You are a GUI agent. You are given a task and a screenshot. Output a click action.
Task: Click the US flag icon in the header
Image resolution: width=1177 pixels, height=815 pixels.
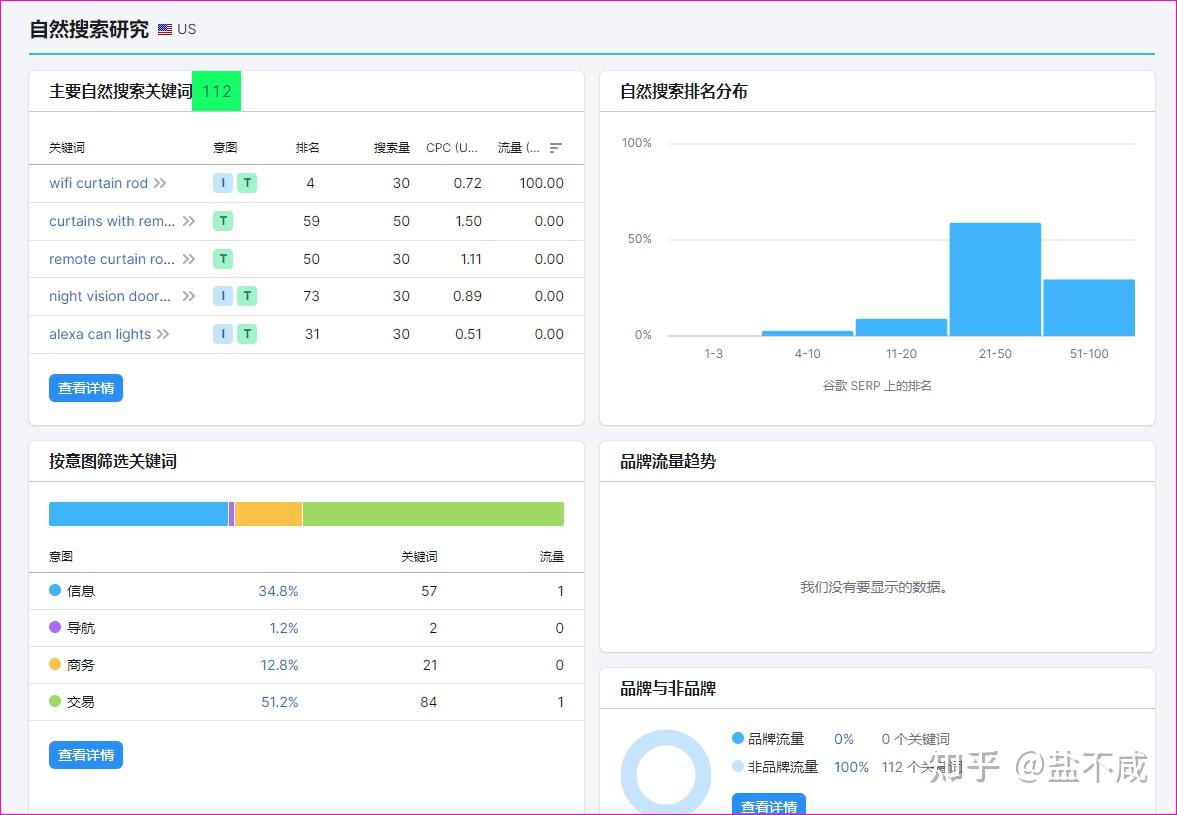click(x=165, y=29)
